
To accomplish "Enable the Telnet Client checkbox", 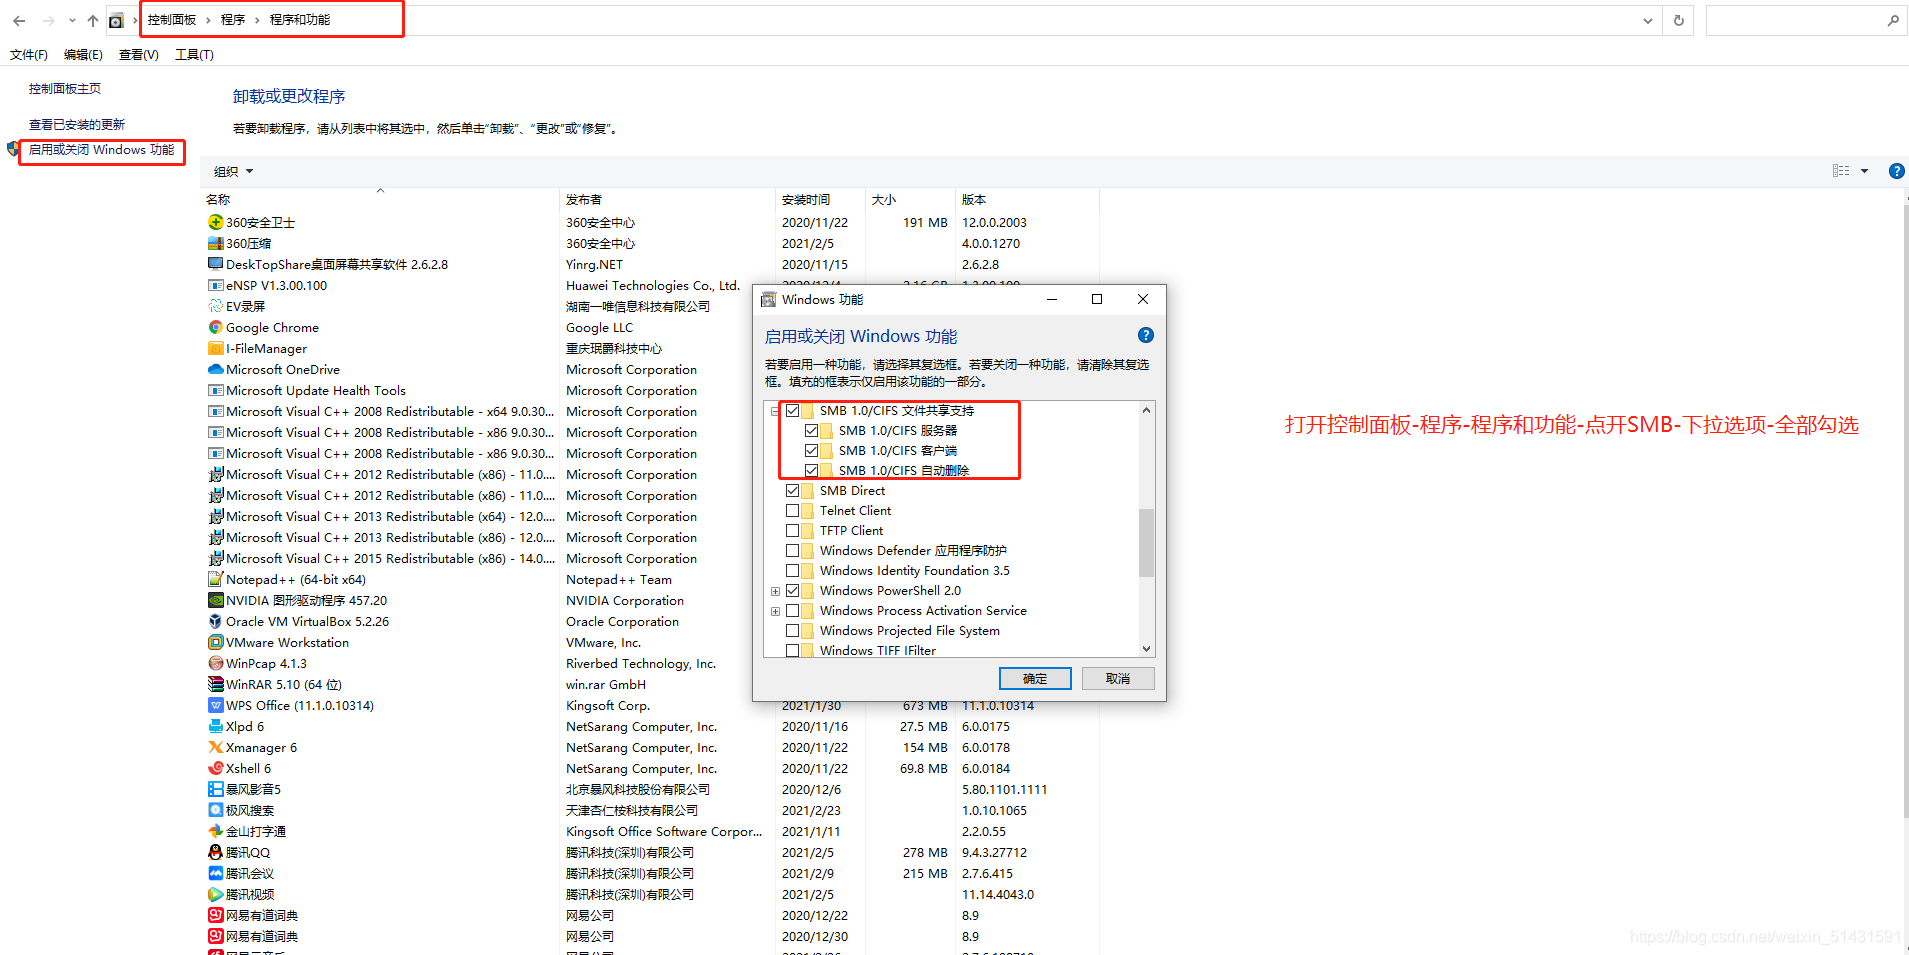I will point(793,510).
